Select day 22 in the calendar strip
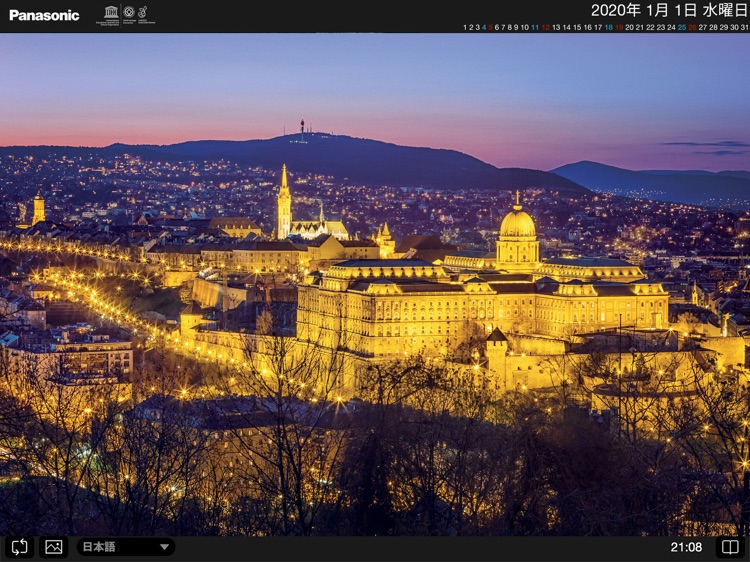 [651, 27]
